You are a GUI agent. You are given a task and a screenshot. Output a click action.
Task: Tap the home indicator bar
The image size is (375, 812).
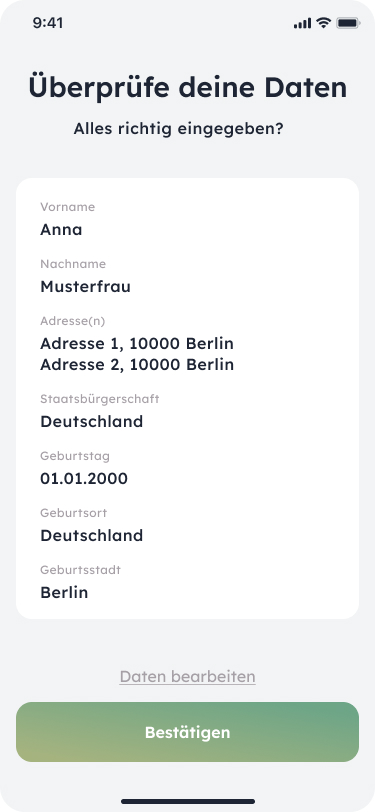[x=188, y=801]
